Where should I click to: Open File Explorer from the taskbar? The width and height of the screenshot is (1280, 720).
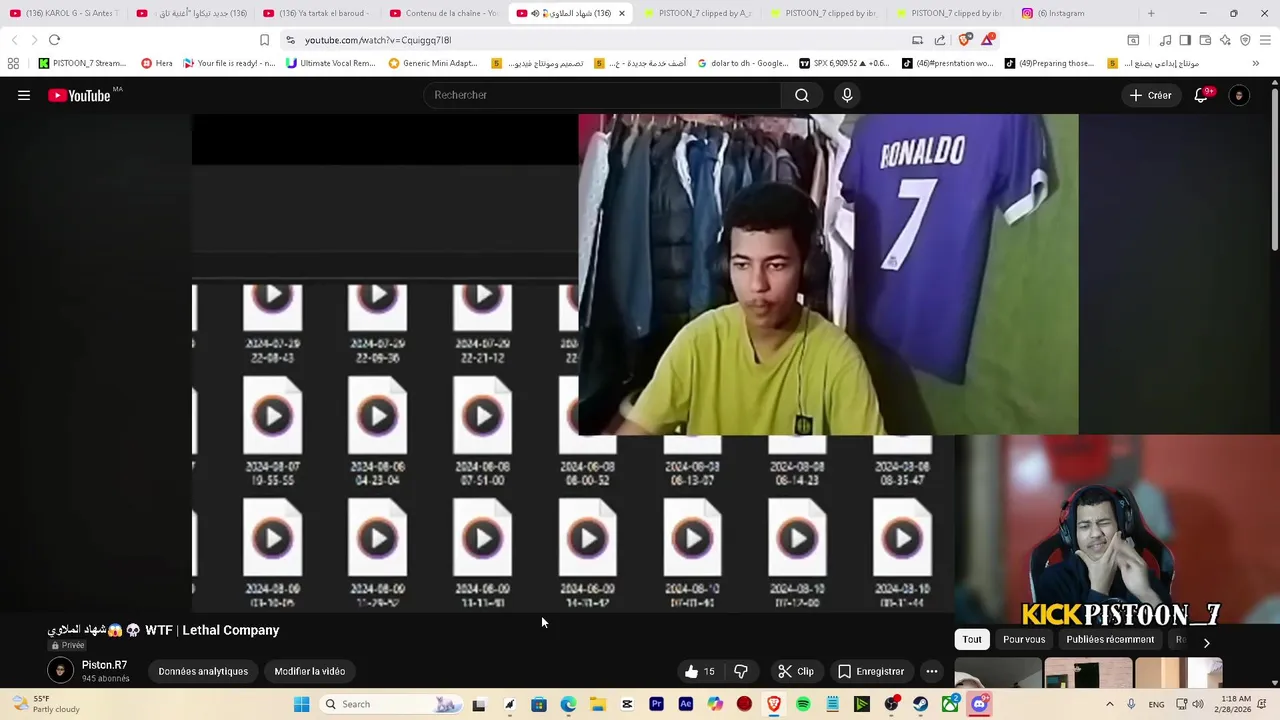point(597,704)
